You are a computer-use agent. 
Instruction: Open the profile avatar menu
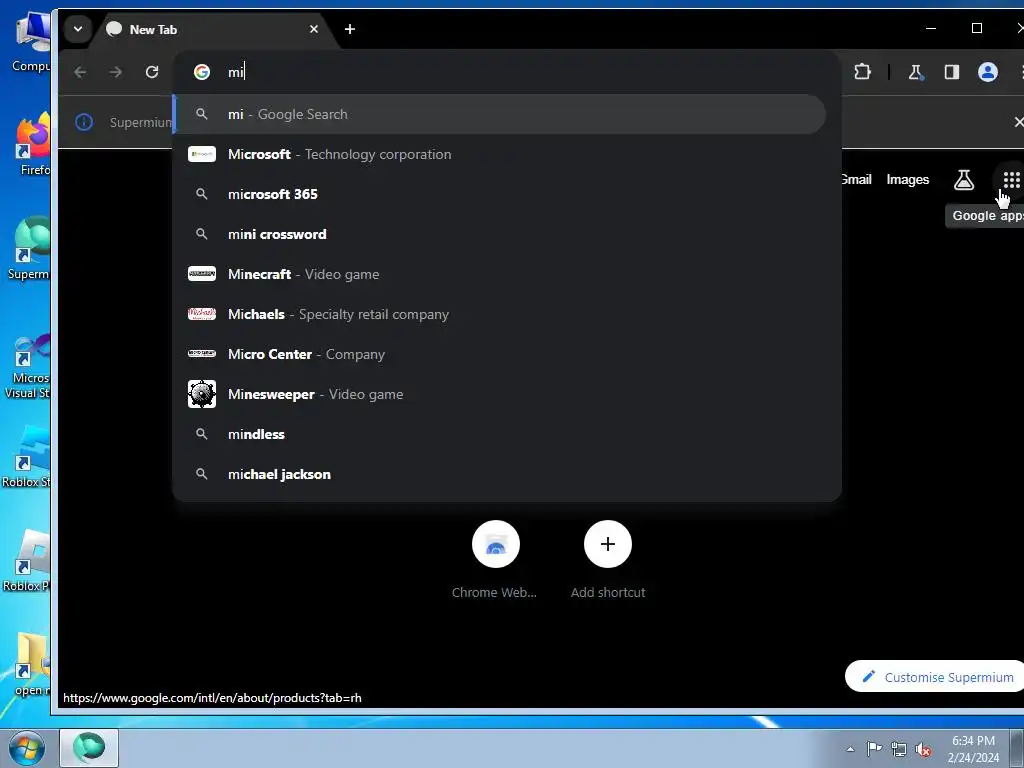tap(987, 72)
